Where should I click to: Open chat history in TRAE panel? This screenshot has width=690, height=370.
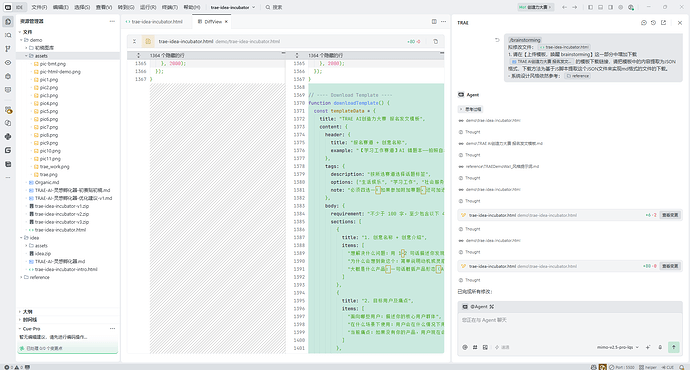(653, 22)
